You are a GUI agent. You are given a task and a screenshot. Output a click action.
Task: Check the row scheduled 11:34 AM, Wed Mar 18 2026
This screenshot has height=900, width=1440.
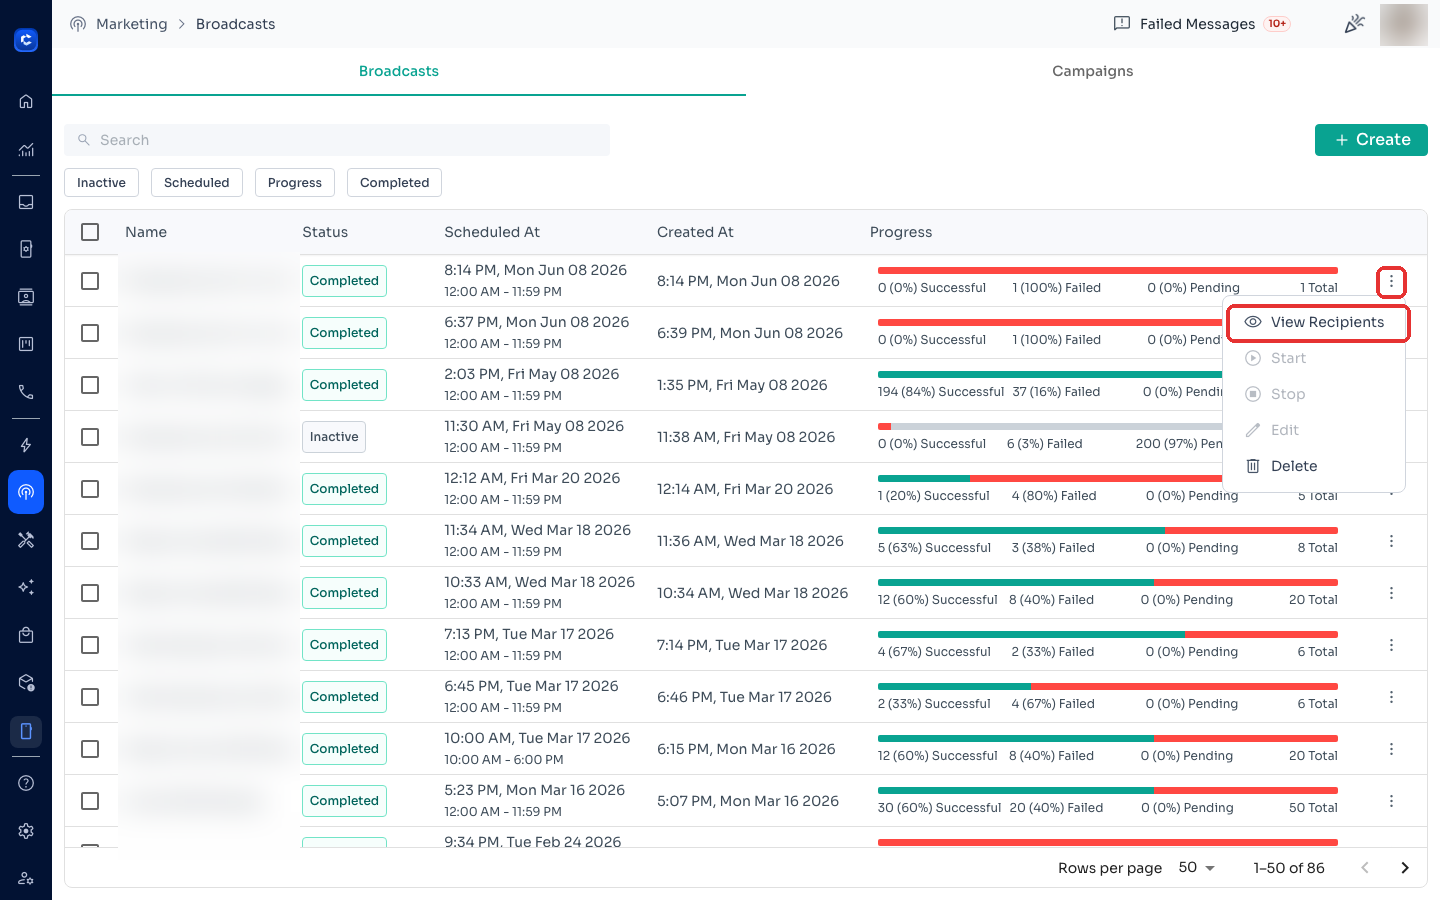click(x=90, y=541)
